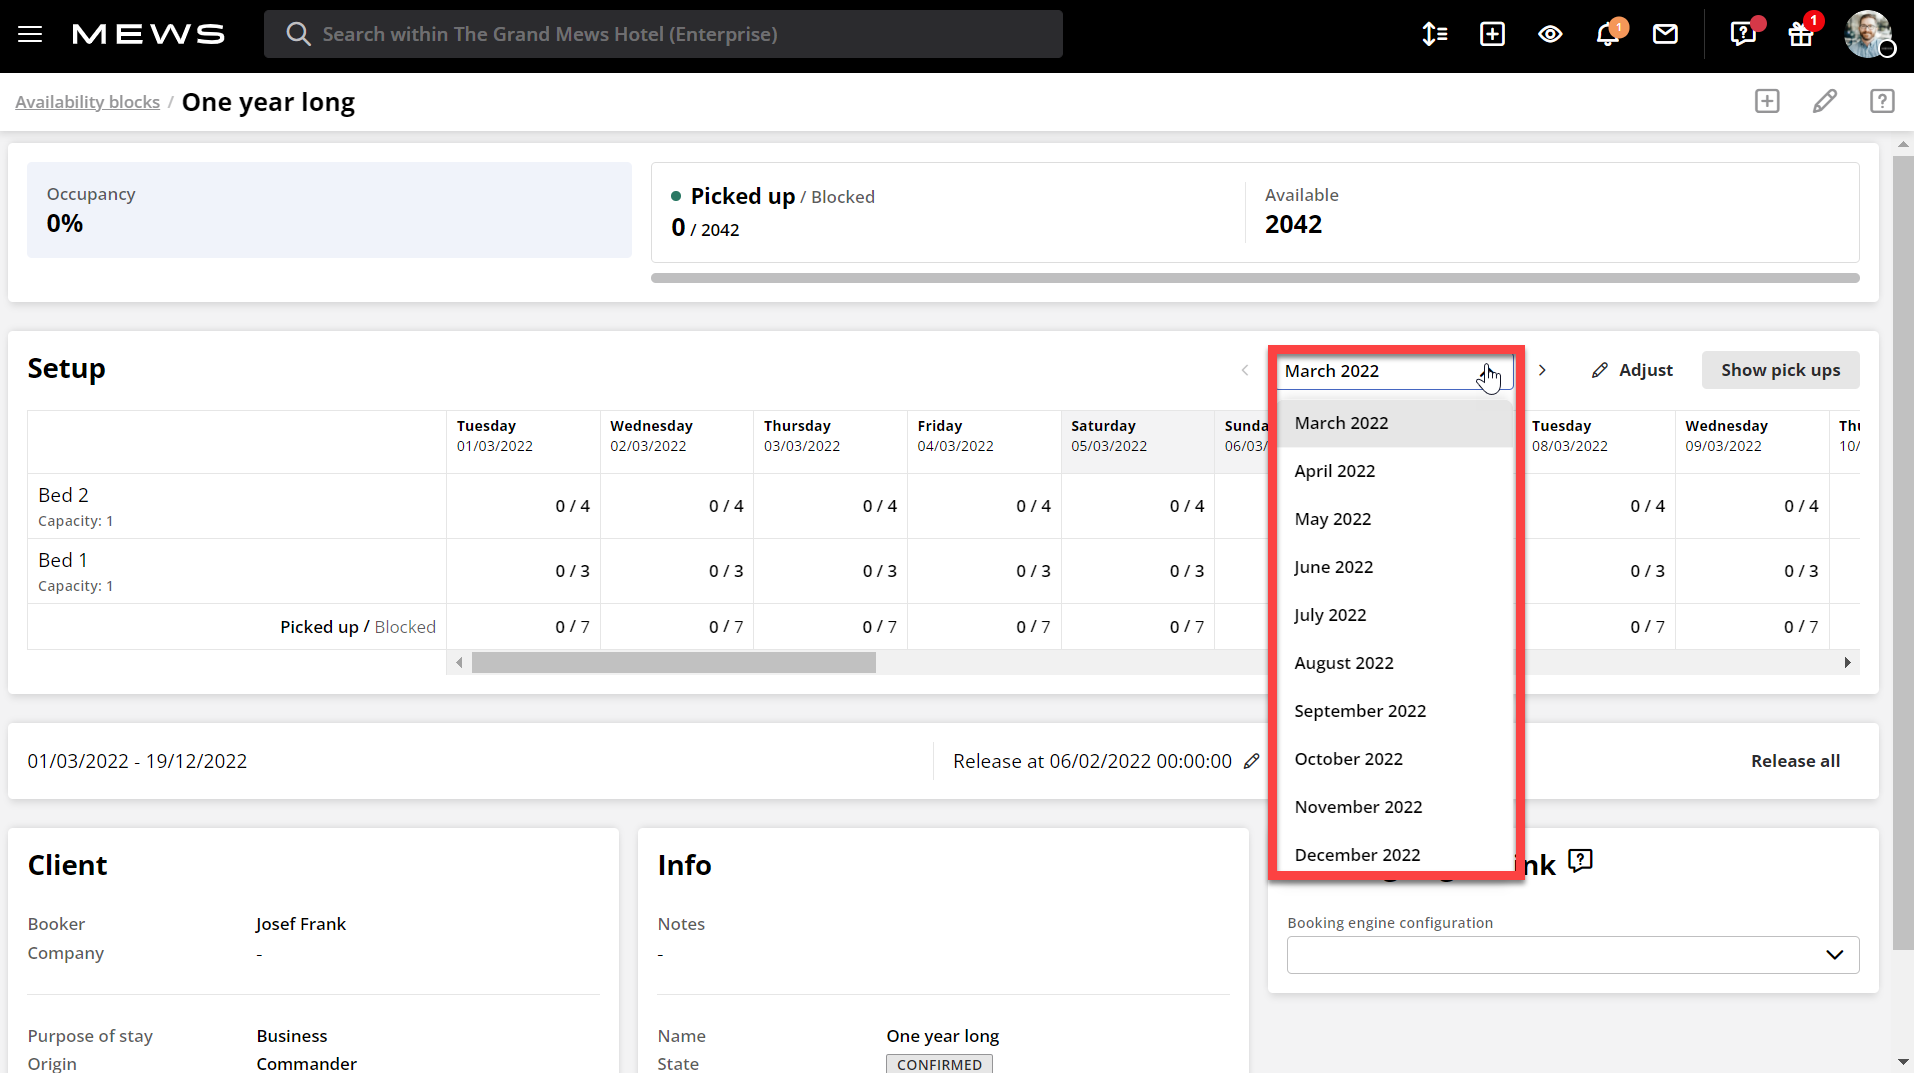Open the gift icon with red badge
The height and width of the screenshot is (1073, 1914).
click(x=1800, y=35)
